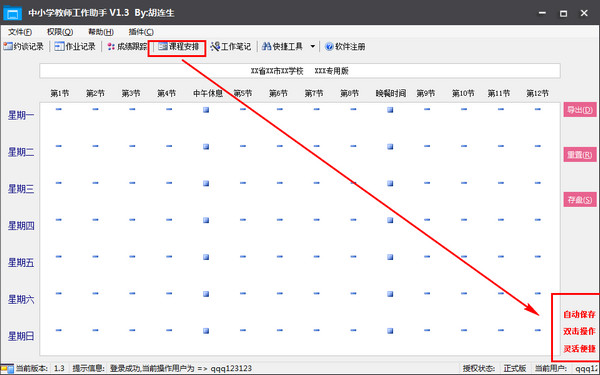Viewport: 600px width, 375px height.
Task: Select 星期二 中午休息 square icon
Action: pos(206,147)
